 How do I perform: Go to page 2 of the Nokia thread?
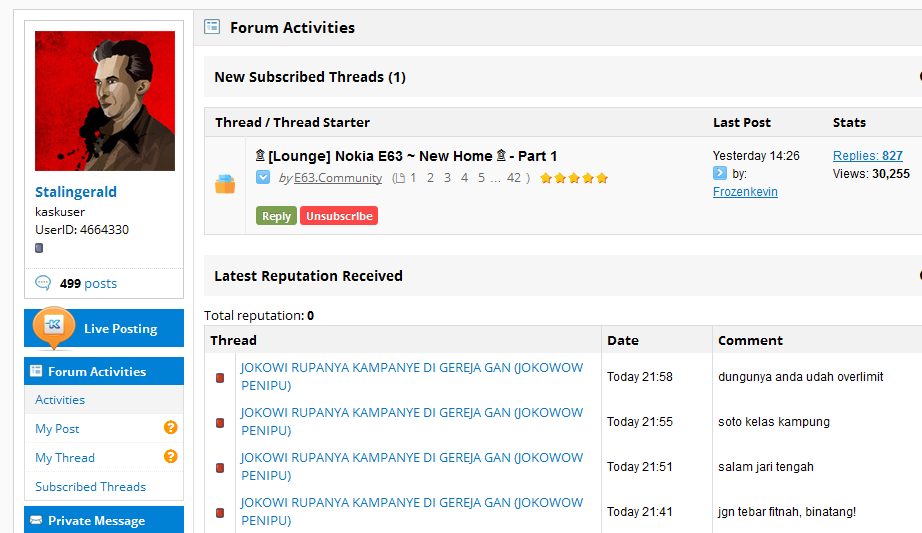click(430, 178)
